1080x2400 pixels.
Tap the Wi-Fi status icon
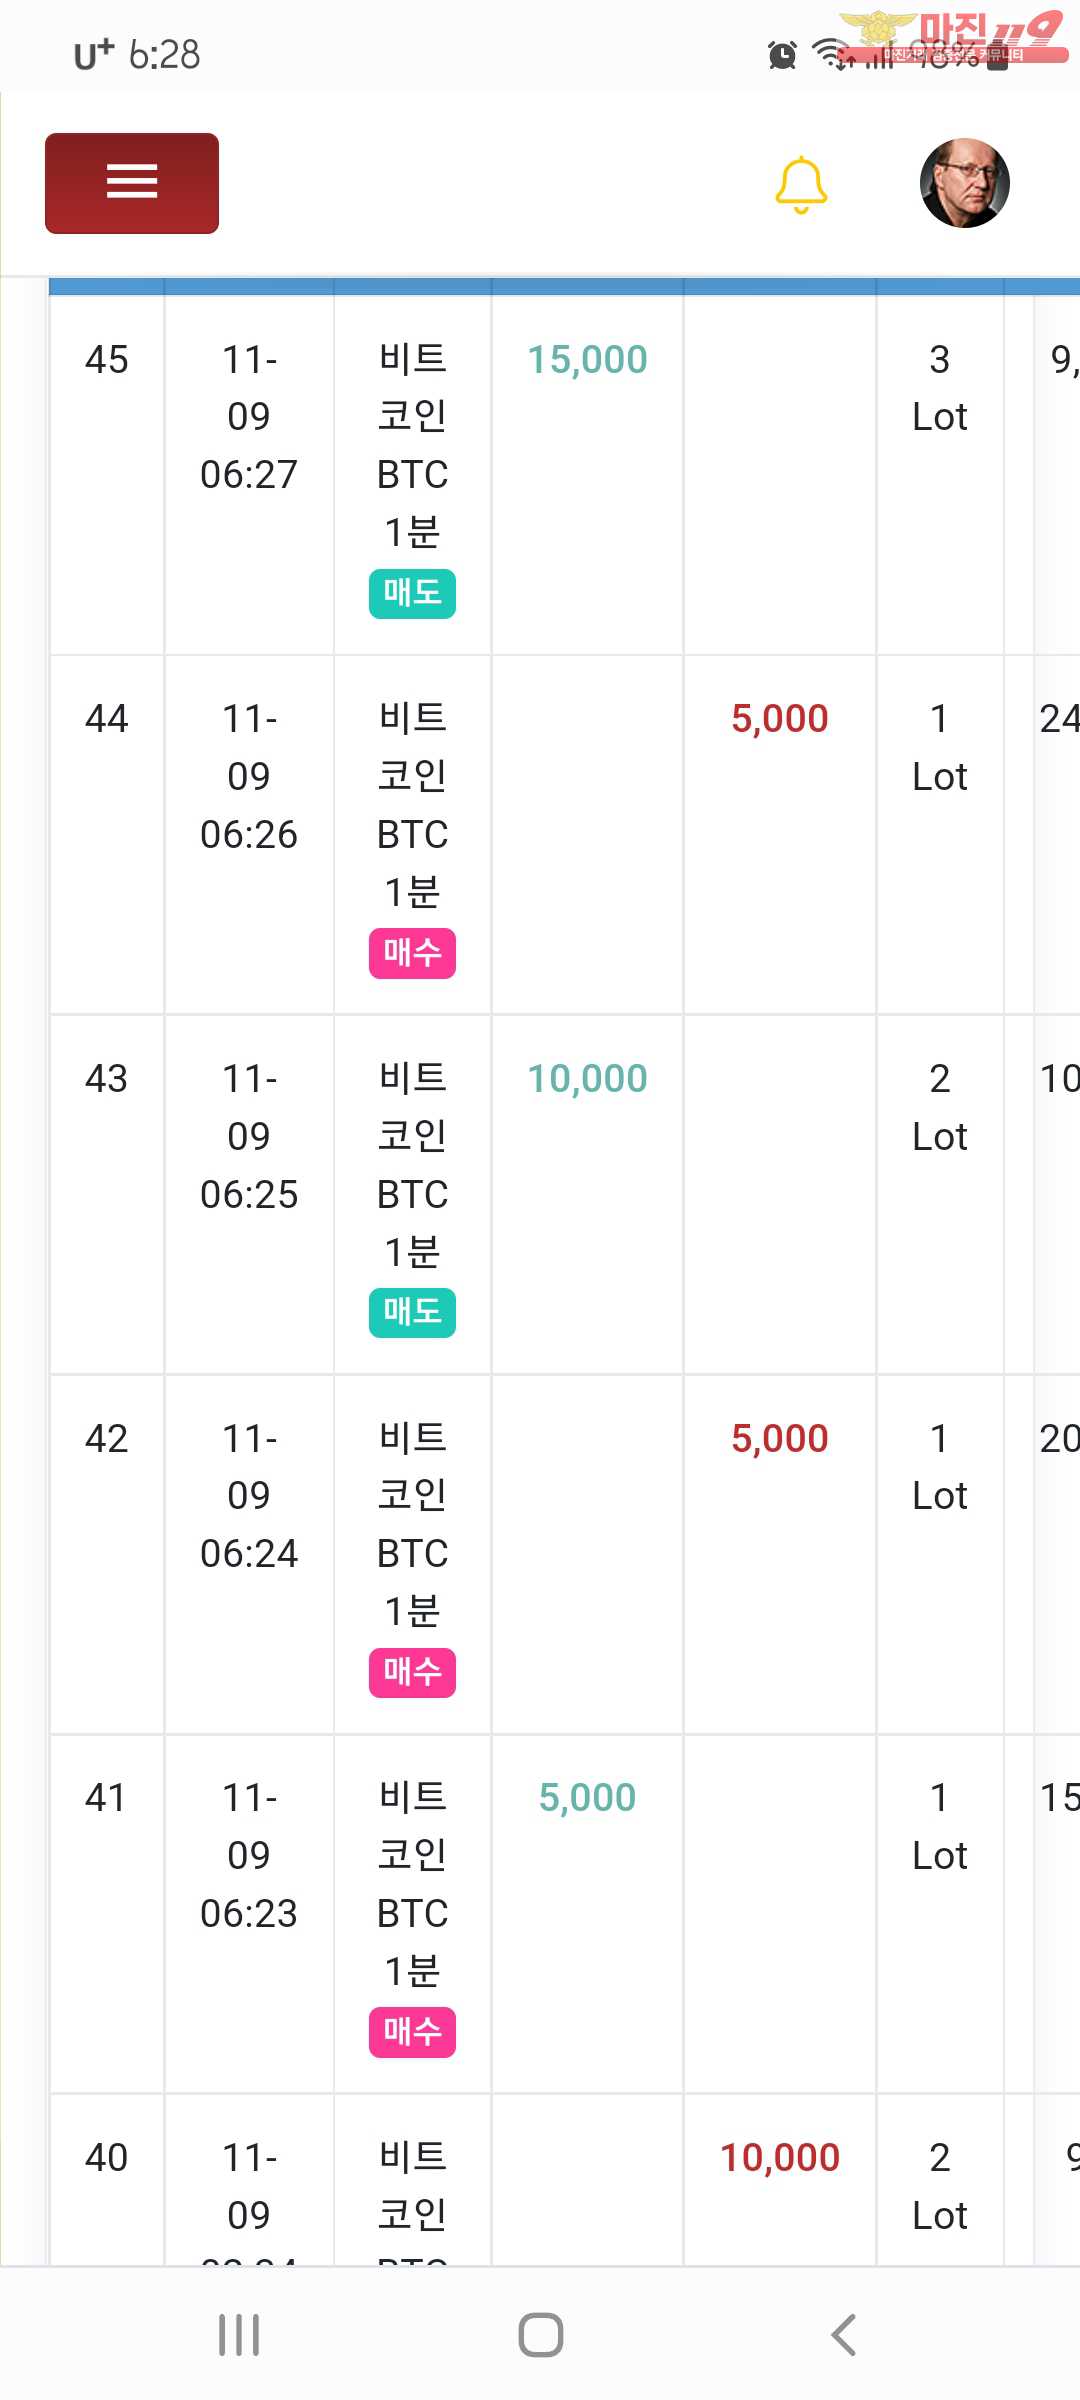tap(830, 54)
